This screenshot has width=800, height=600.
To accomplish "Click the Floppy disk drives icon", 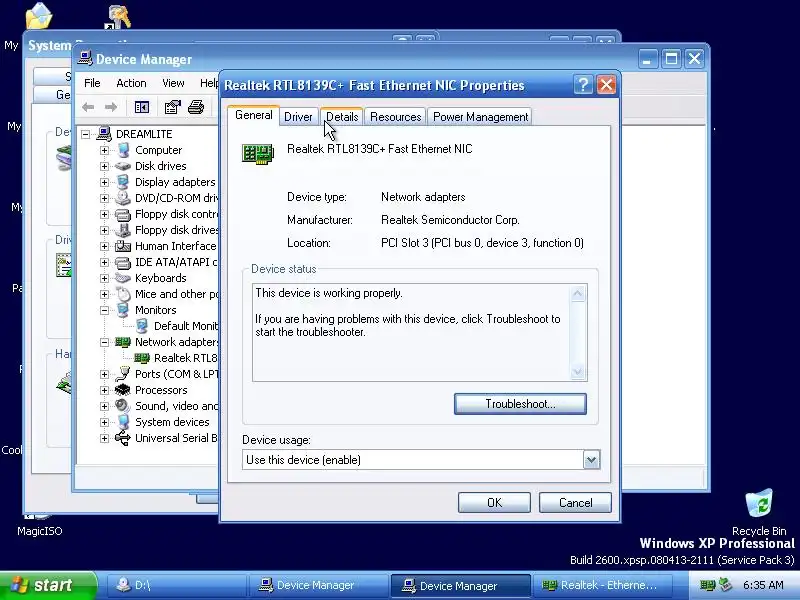I will point(123,230).
